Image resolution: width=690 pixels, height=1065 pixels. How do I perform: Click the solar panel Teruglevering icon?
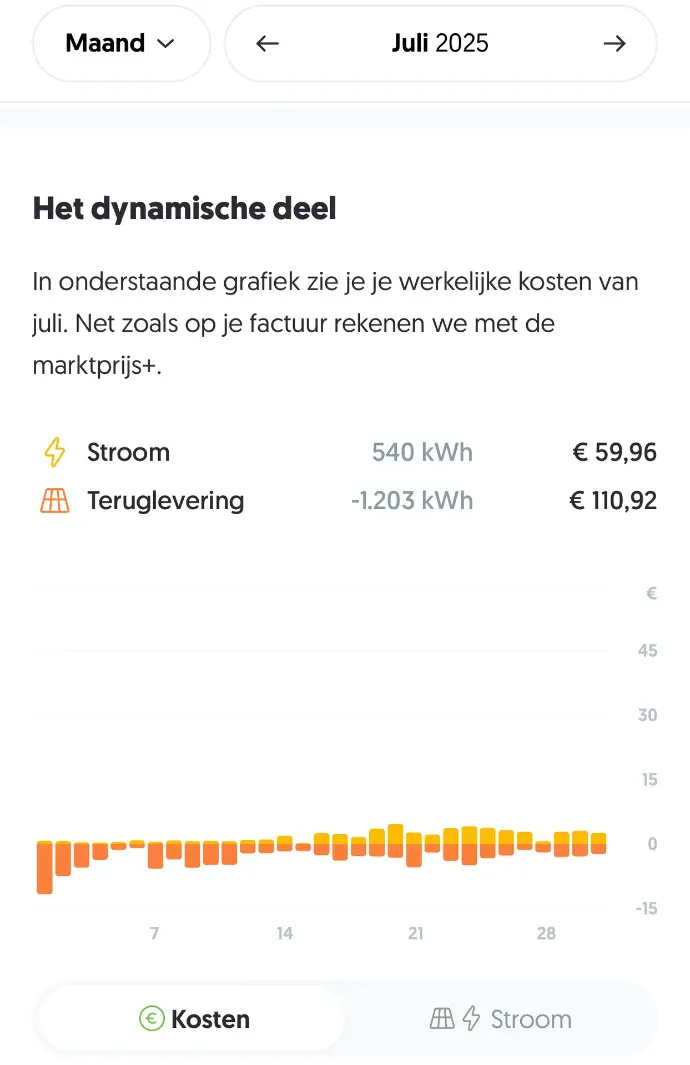click(55, 501)
